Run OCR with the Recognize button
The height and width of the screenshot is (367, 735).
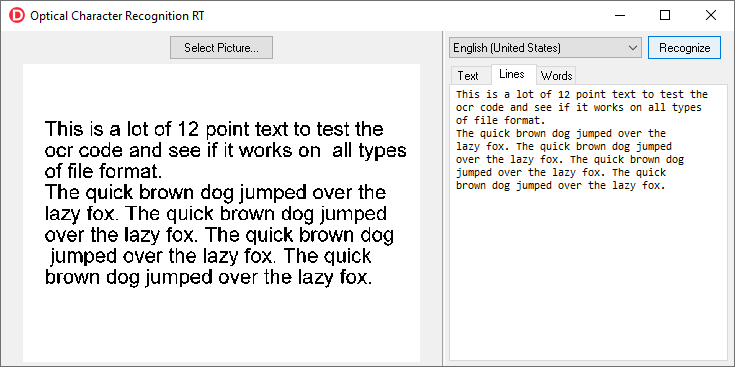684,48
